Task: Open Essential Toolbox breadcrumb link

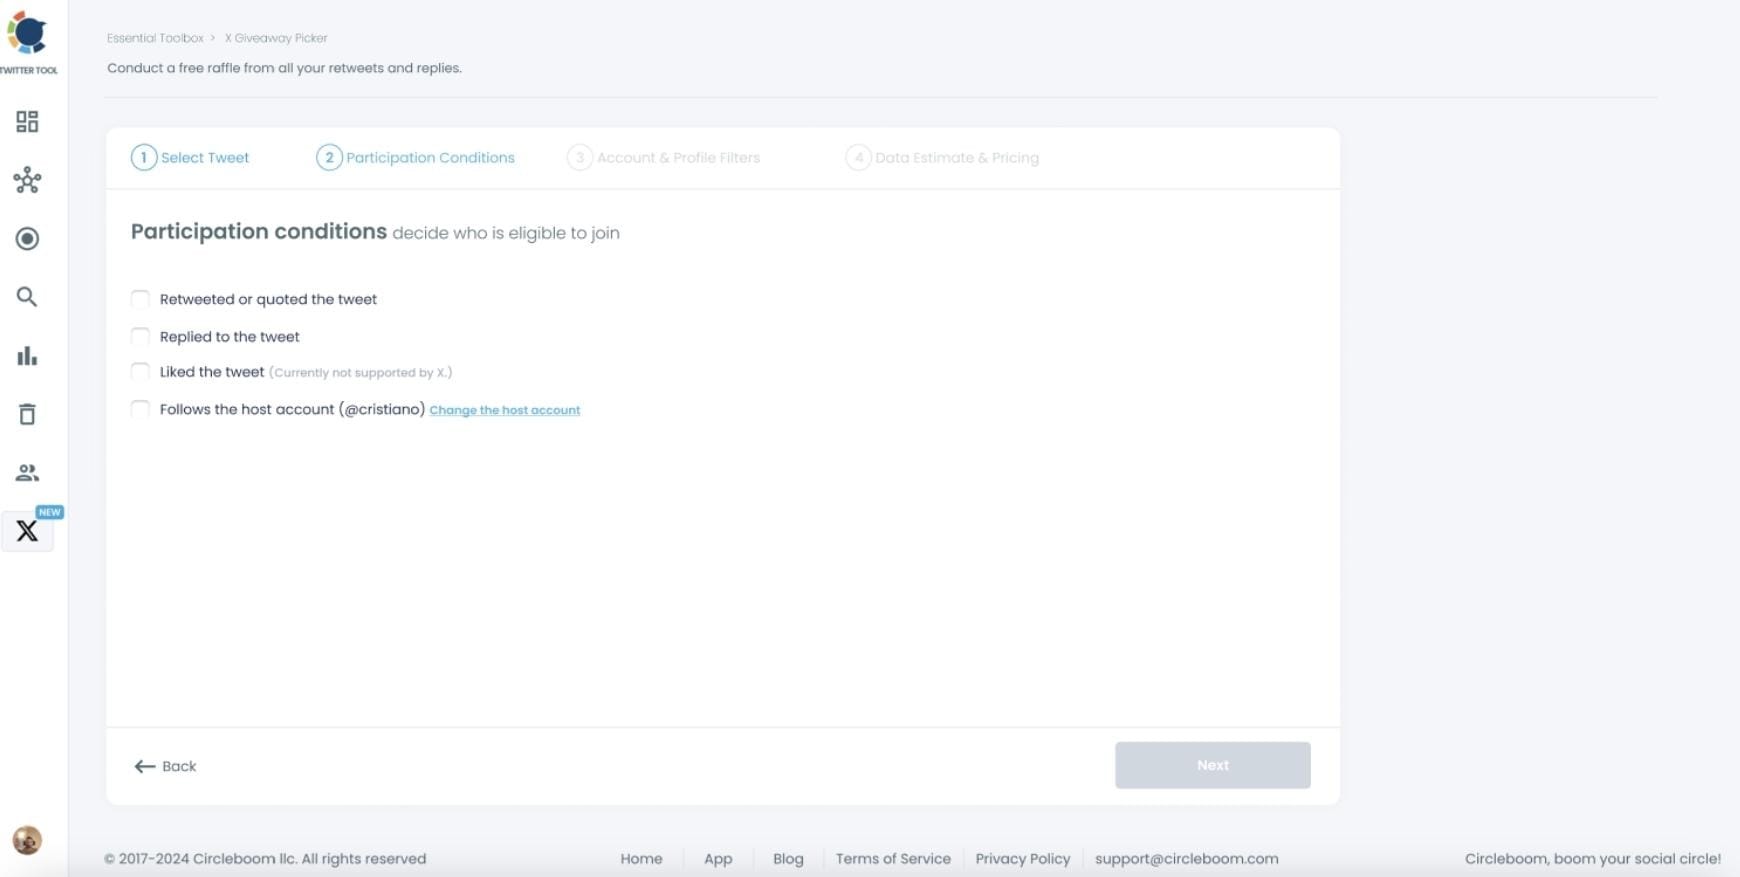Action: (155, 38)
